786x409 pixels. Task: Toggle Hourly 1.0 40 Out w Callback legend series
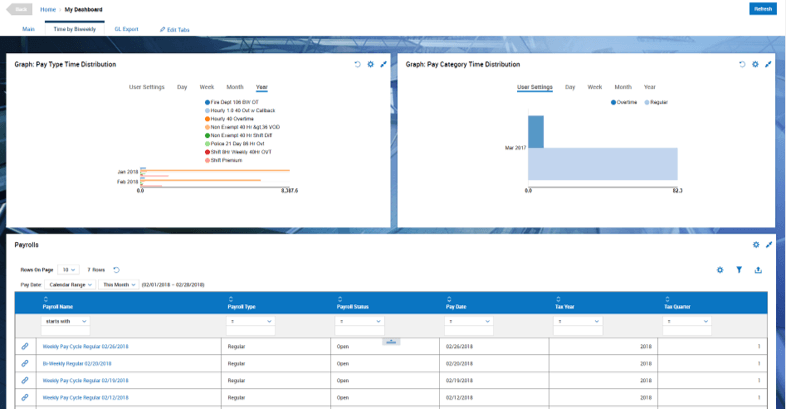tap(240, 110)
